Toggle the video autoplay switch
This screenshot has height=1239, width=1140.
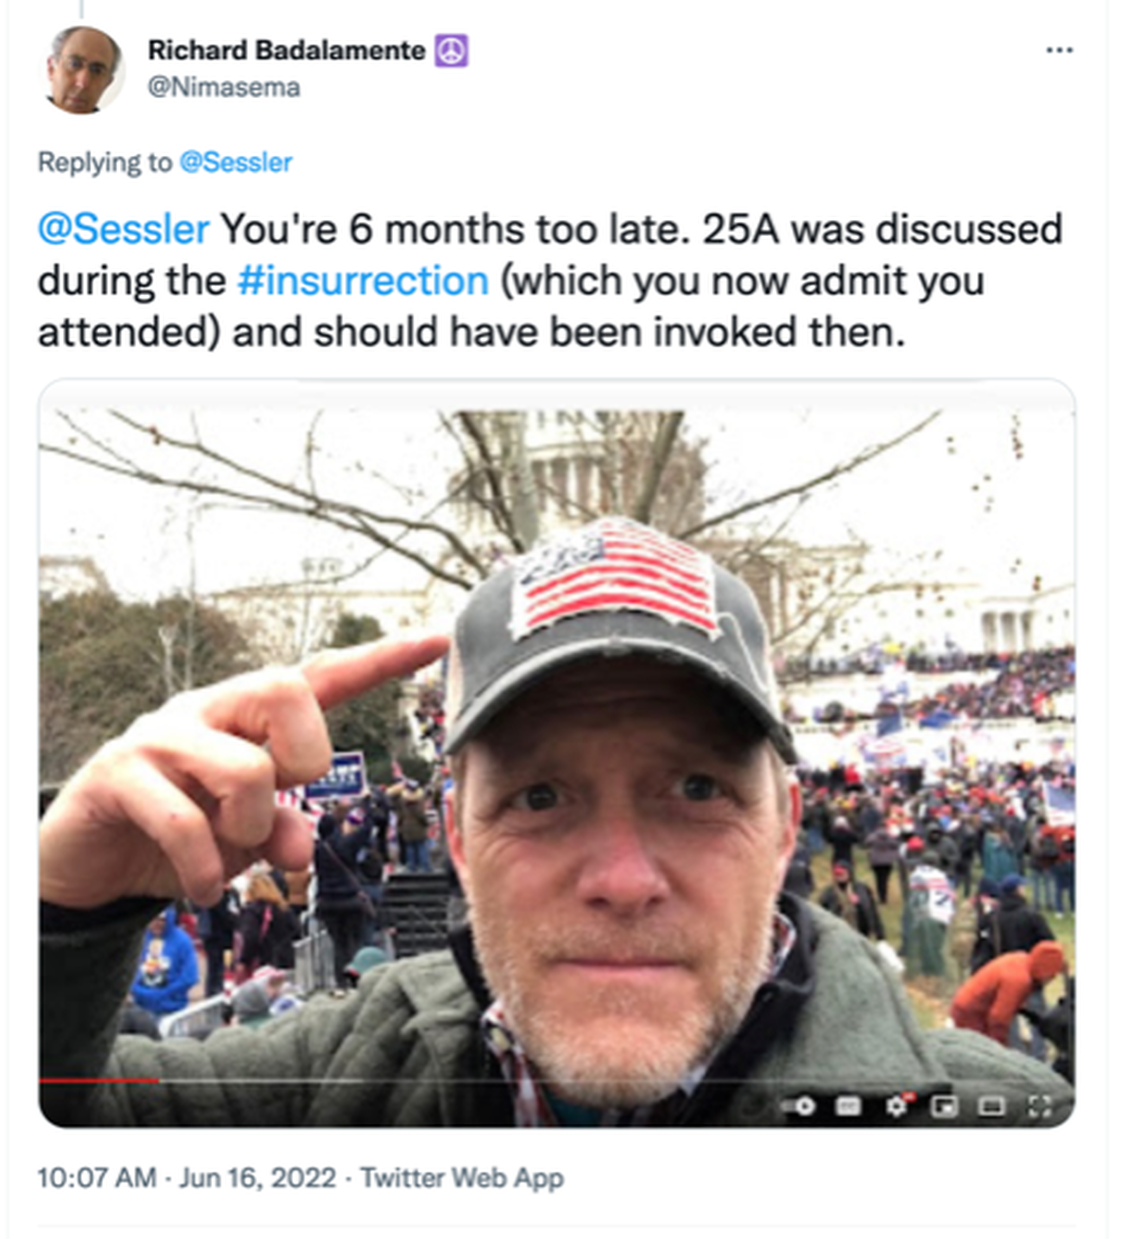(x=800, y=1106)
